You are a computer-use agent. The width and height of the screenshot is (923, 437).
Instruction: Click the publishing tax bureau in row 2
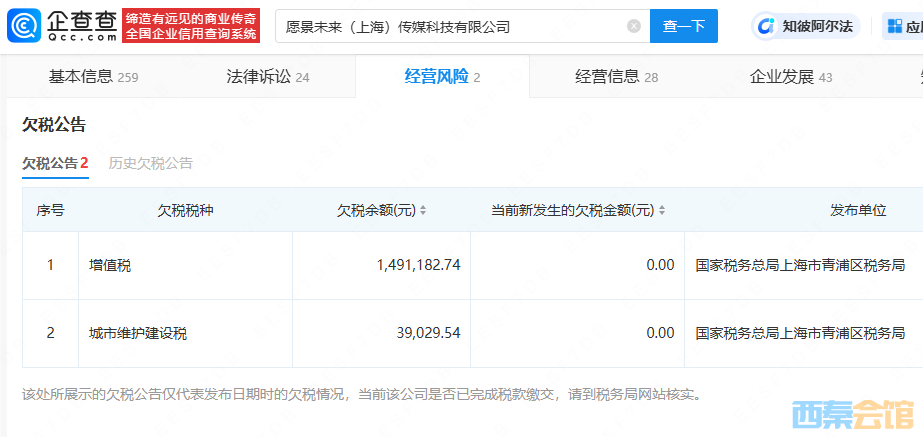pos(800,333)
